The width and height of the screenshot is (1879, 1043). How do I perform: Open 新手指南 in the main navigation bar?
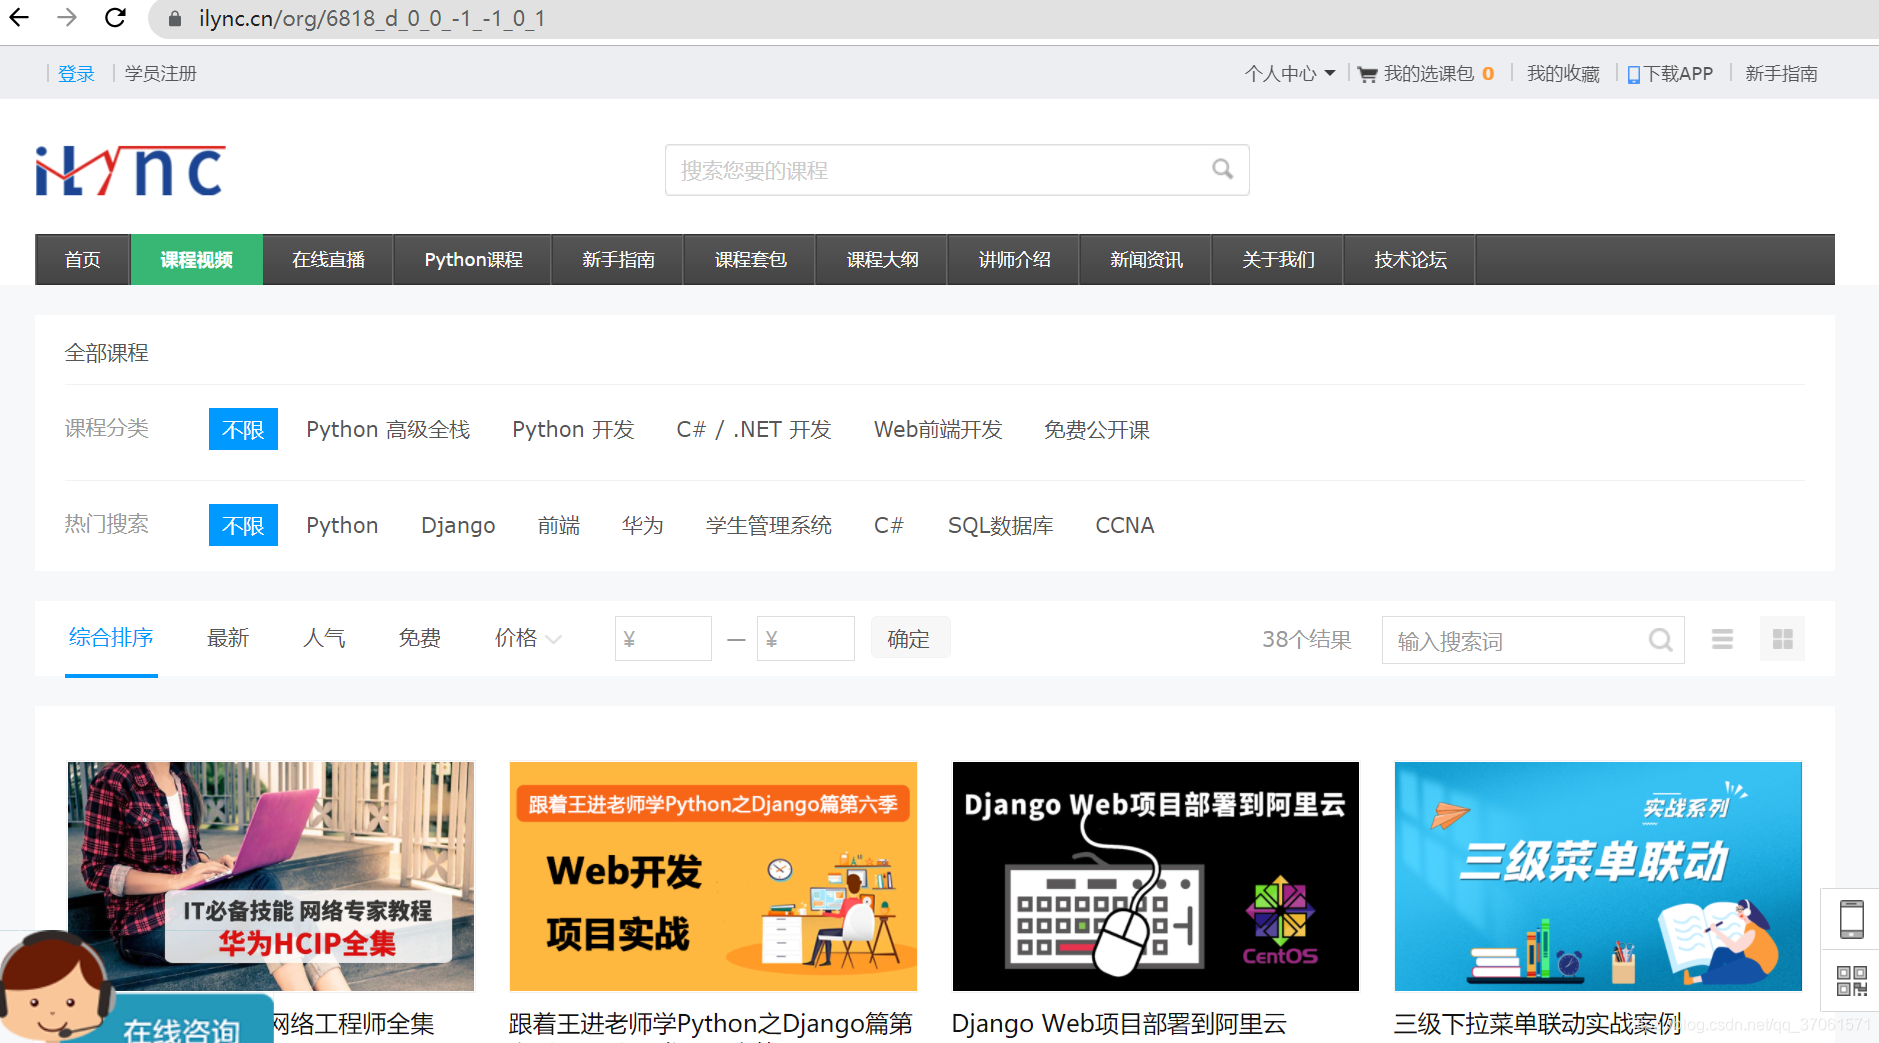coord(618,260)
